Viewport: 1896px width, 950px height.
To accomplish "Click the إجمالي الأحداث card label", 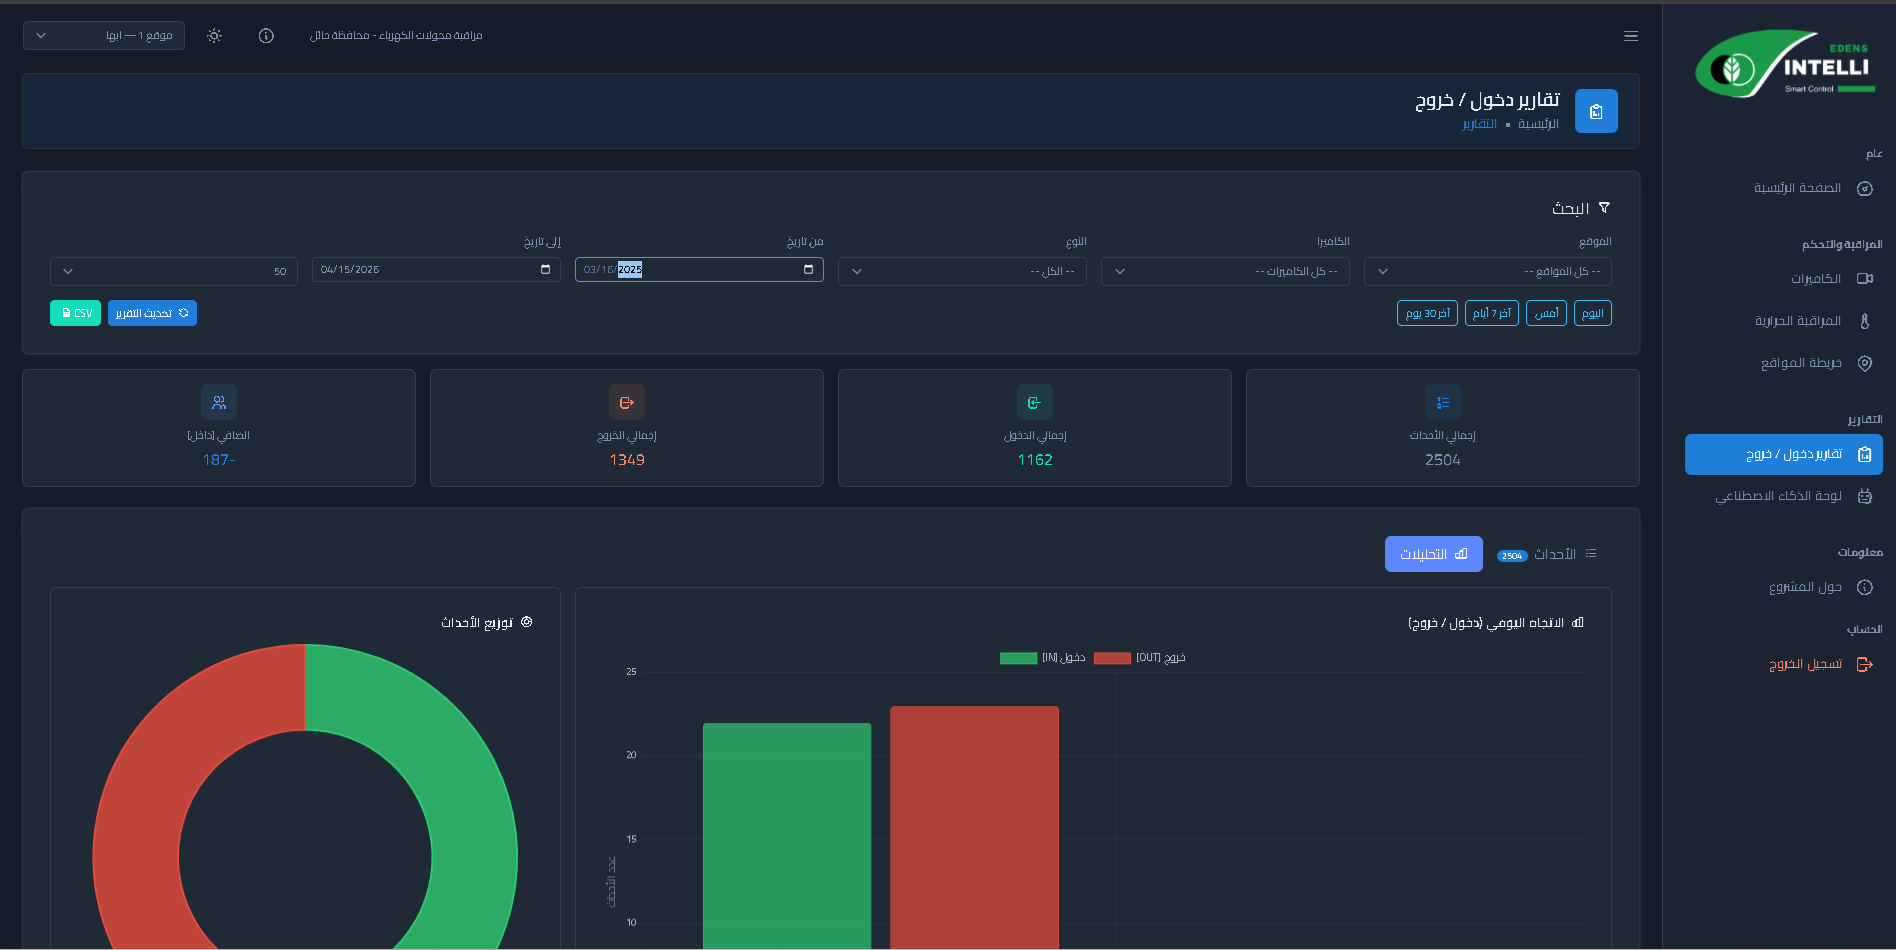I will (1443, 435).
